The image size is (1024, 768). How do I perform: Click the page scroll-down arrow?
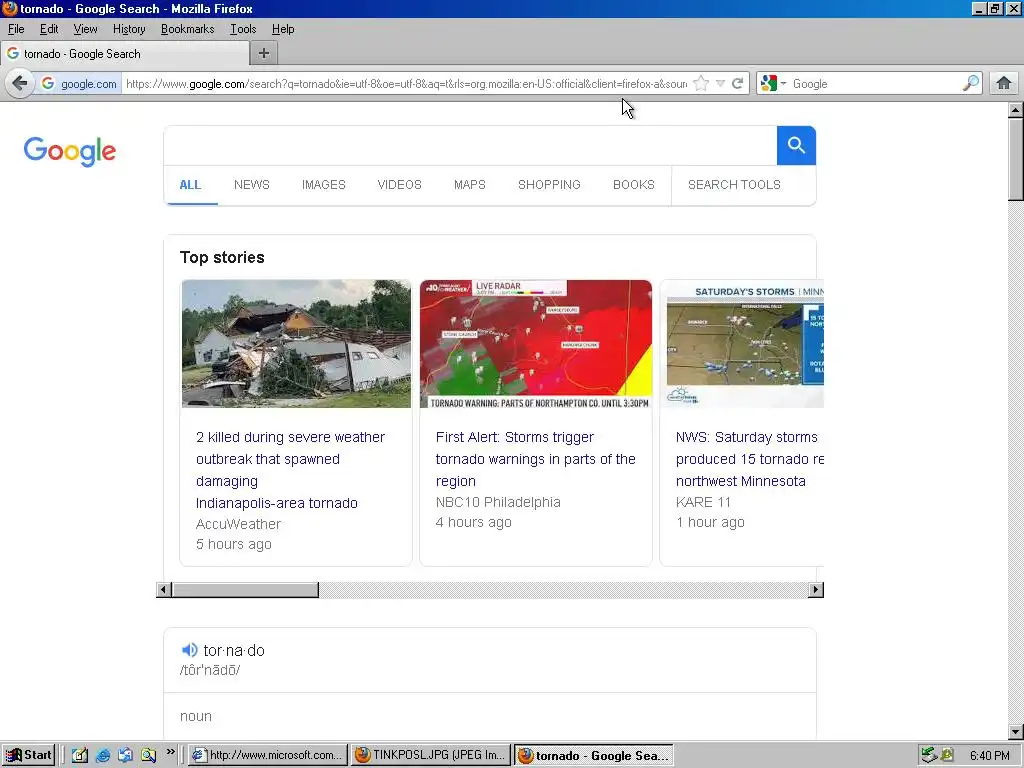(1016, 731)
